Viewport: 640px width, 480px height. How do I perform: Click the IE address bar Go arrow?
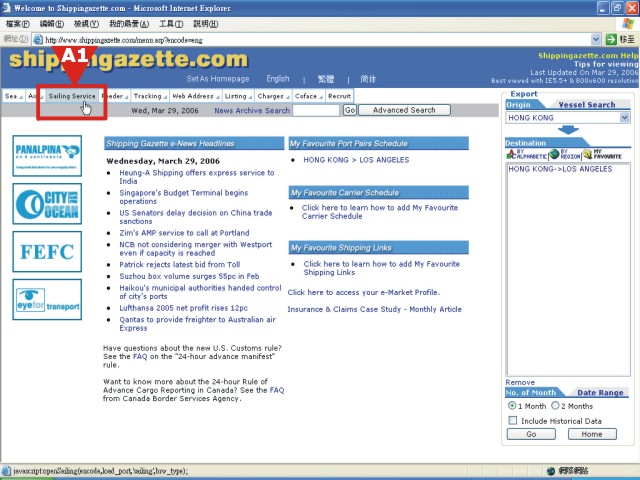(611, 39)
